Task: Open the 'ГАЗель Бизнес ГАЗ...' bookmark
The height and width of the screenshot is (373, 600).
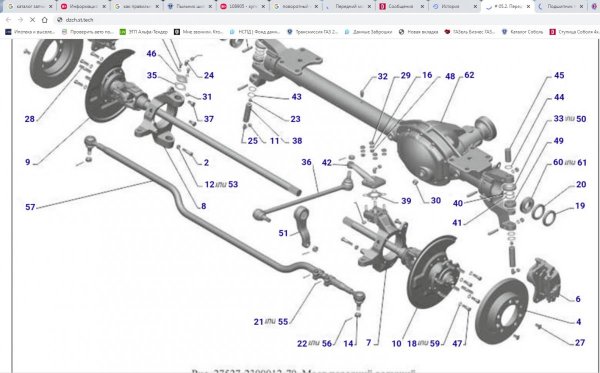Action: (470, 32)
